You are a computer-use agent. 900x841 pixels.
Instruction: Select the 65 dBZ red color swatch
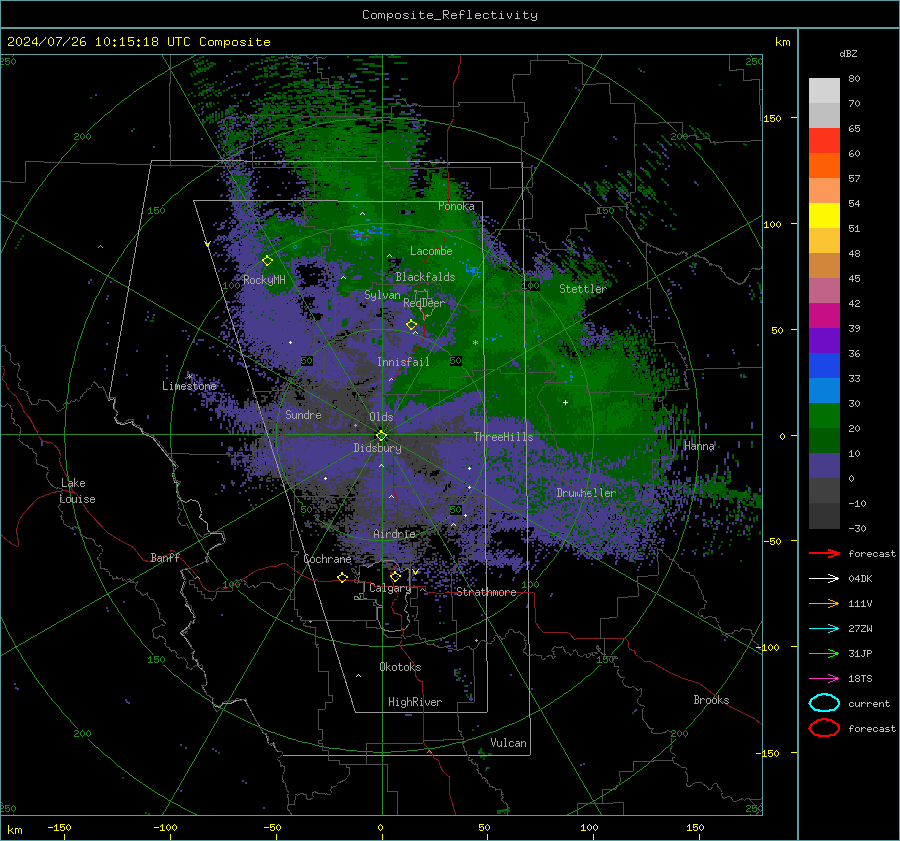tap(824, 140)
